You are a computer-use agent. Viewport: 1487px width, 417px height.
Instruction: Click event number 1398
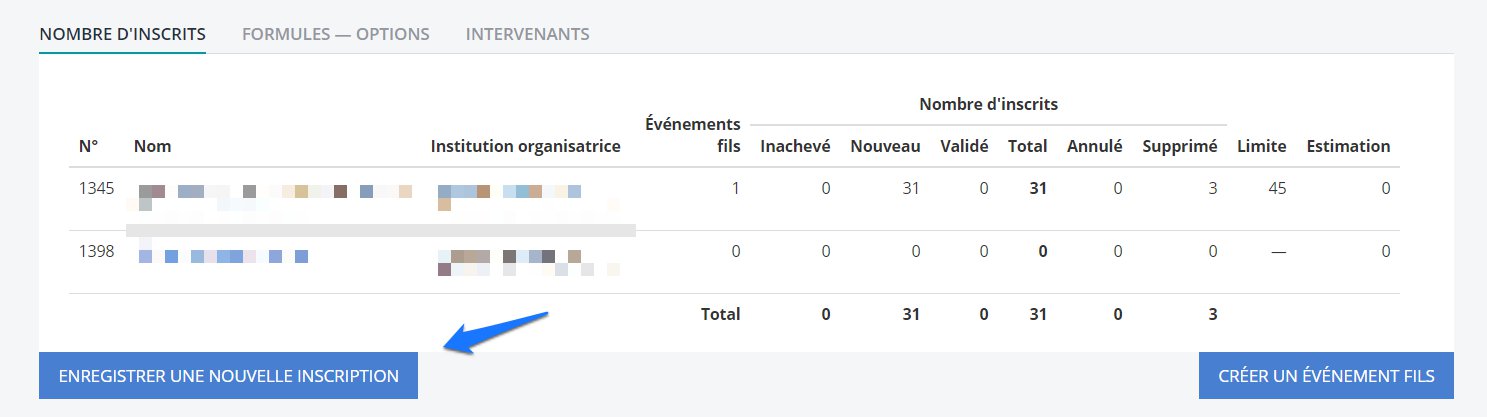[x=97, y=252]
